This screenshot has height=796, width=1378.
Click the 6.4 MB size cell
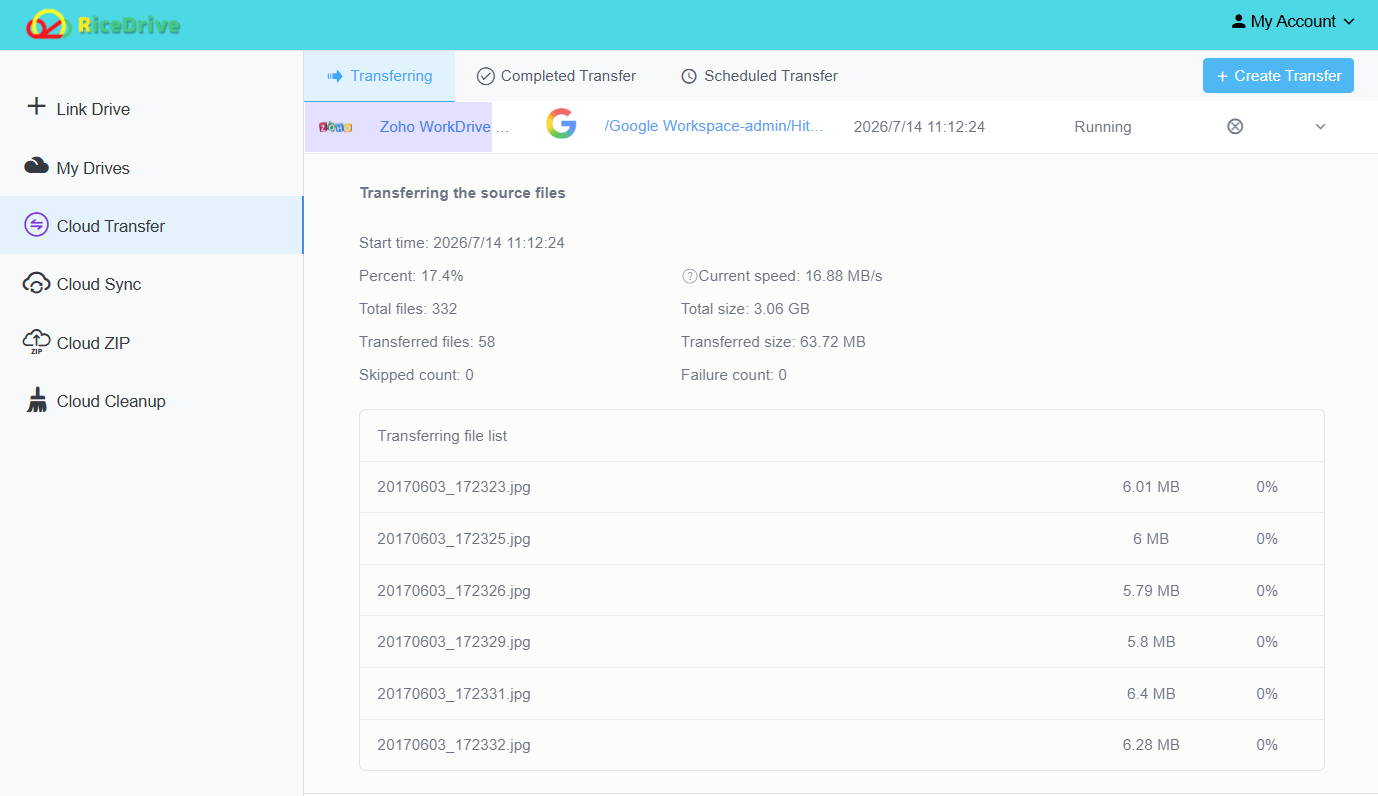(x=1151, y=694)
